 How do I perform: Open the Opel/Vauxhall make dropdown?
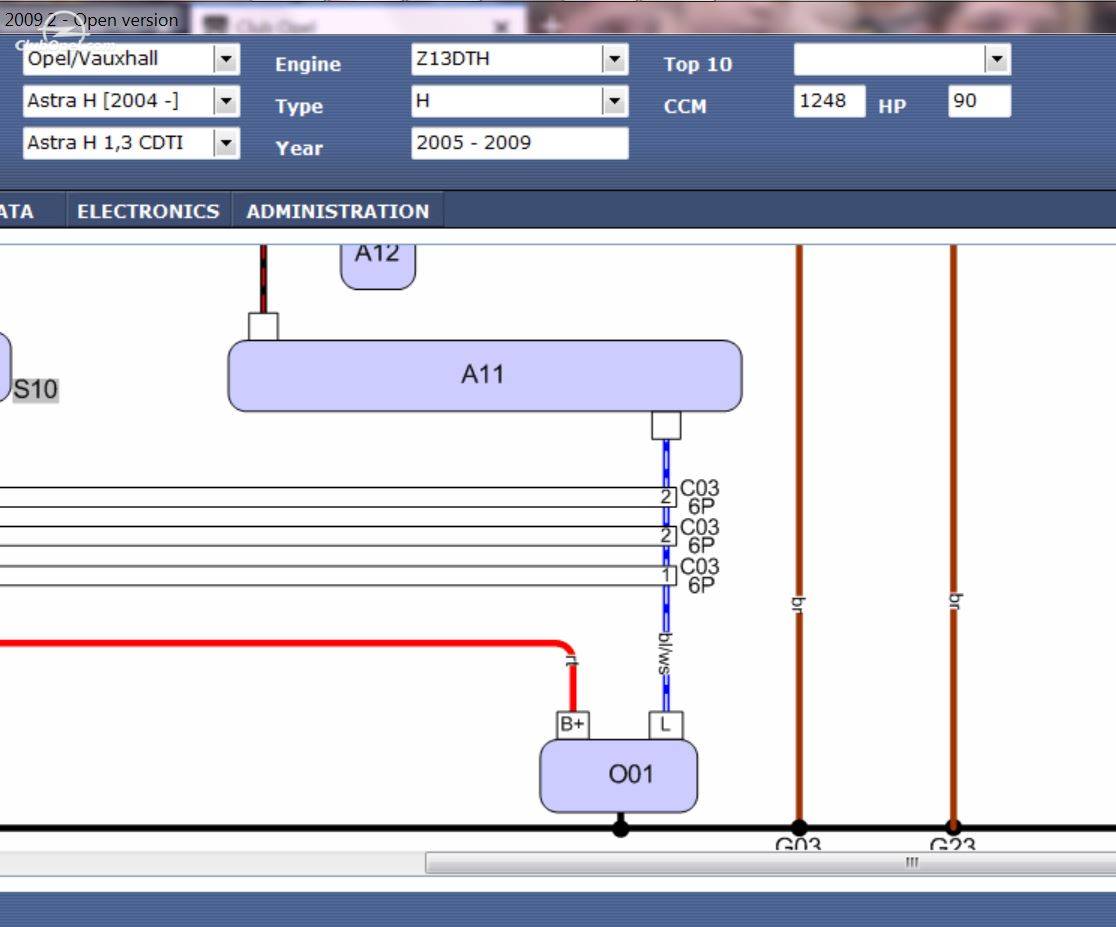[226, 59]
